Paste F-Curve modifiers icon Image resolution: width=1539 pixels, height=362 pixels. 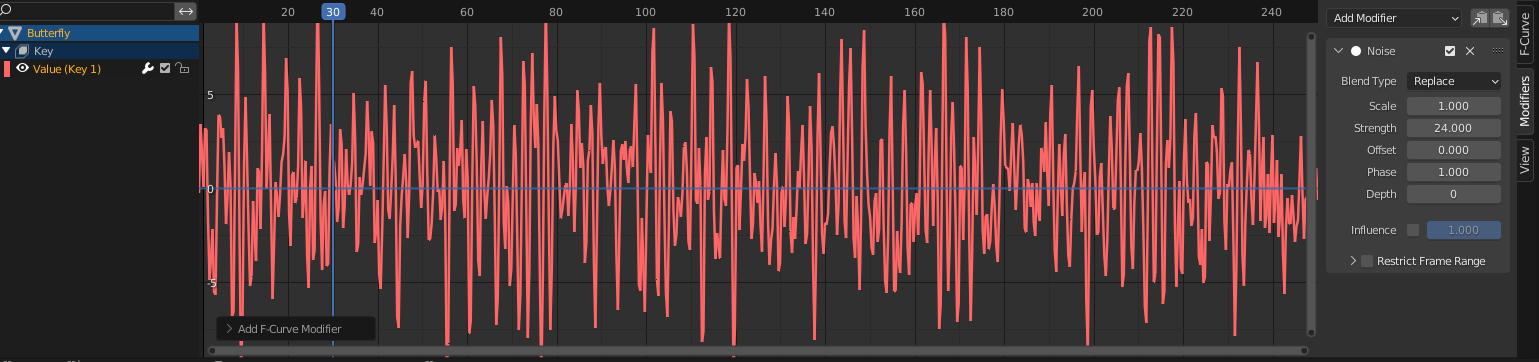pos(1499,18)
